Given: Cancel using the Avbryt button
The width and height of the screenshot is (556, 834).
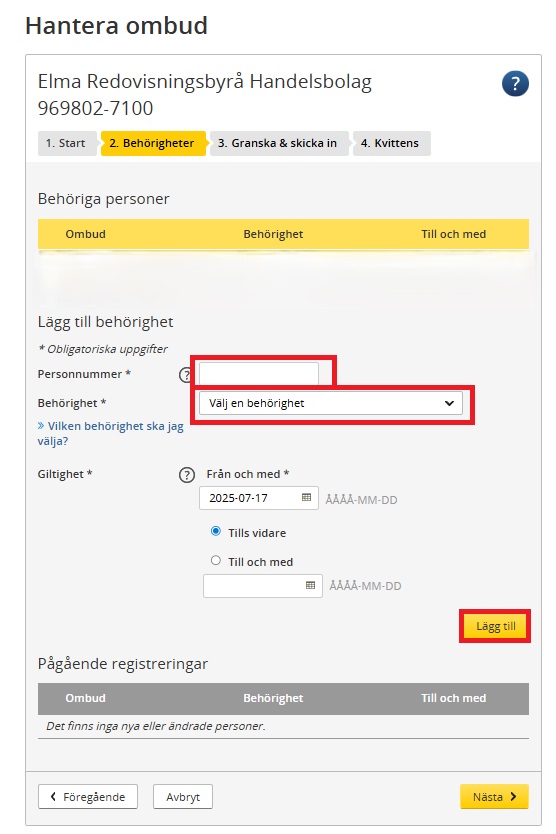Looking at the screenshot, I should pos(183,796).
